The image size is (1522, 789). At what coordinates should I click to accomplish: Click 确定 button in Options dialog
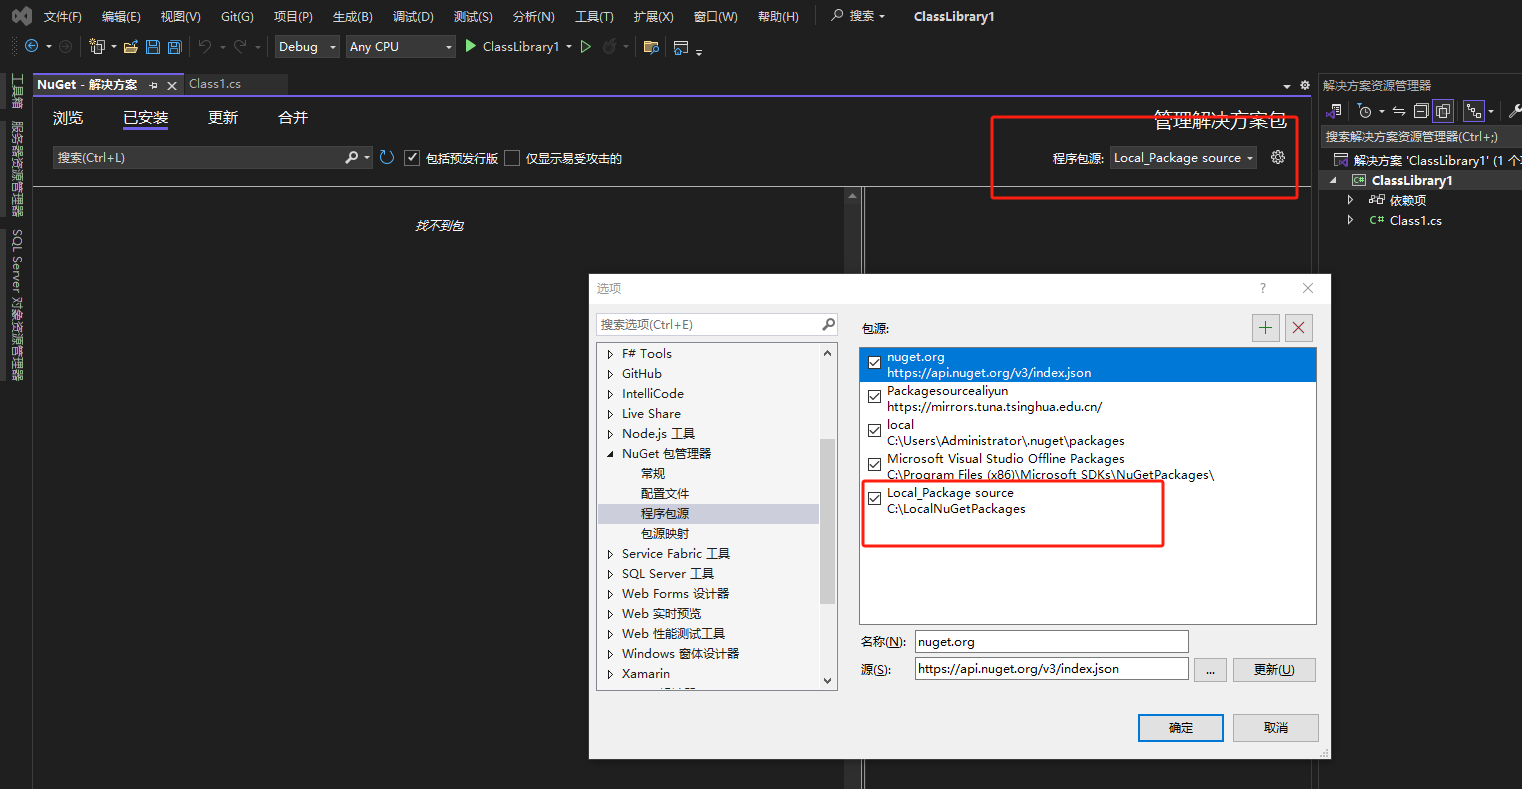point(1181,727)
